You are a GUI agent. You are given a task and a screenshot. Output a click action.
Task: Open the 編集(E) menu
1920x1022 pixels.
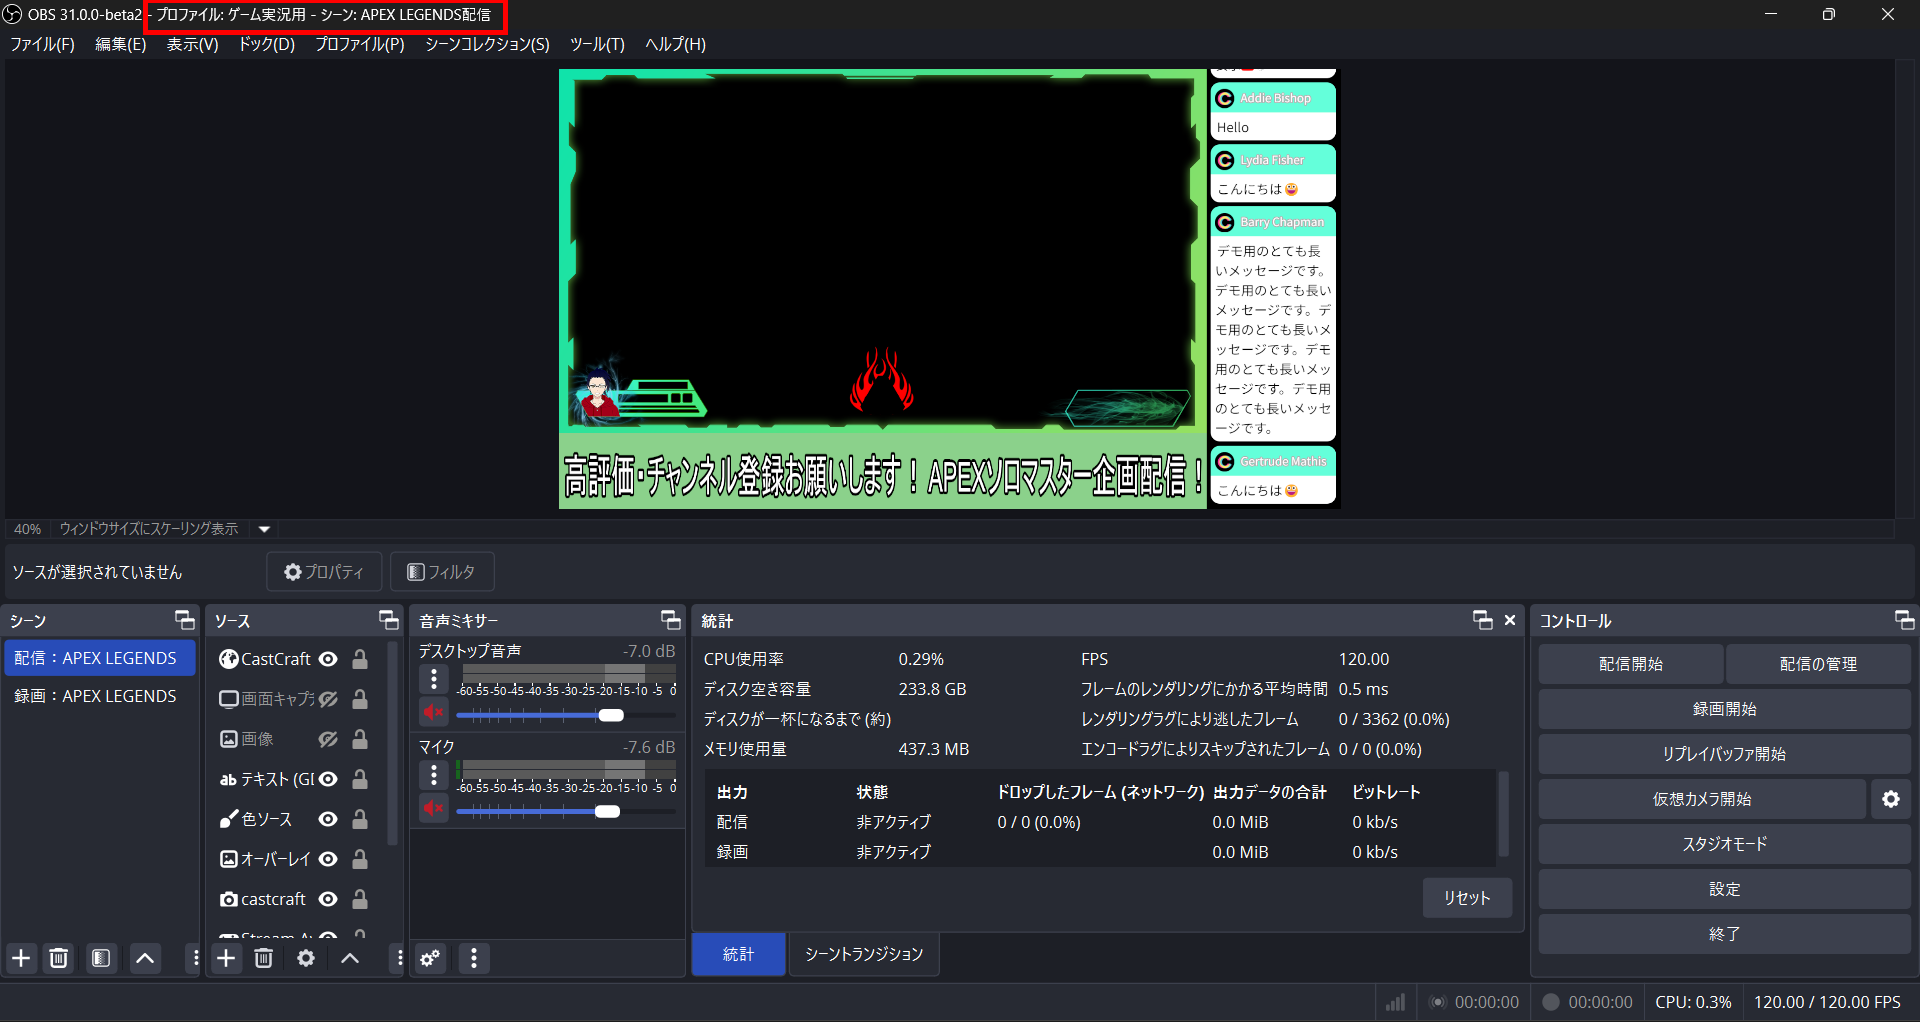pyautogui.click(x=121, y=44)
